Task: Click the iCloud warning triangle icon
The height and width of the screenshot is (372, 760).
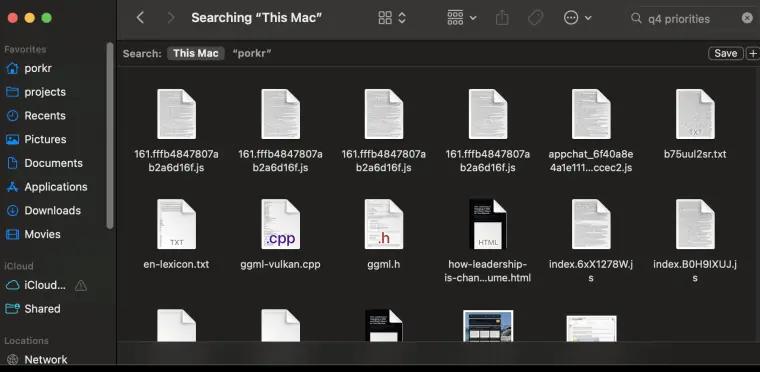Action: [x=80, y=286]
